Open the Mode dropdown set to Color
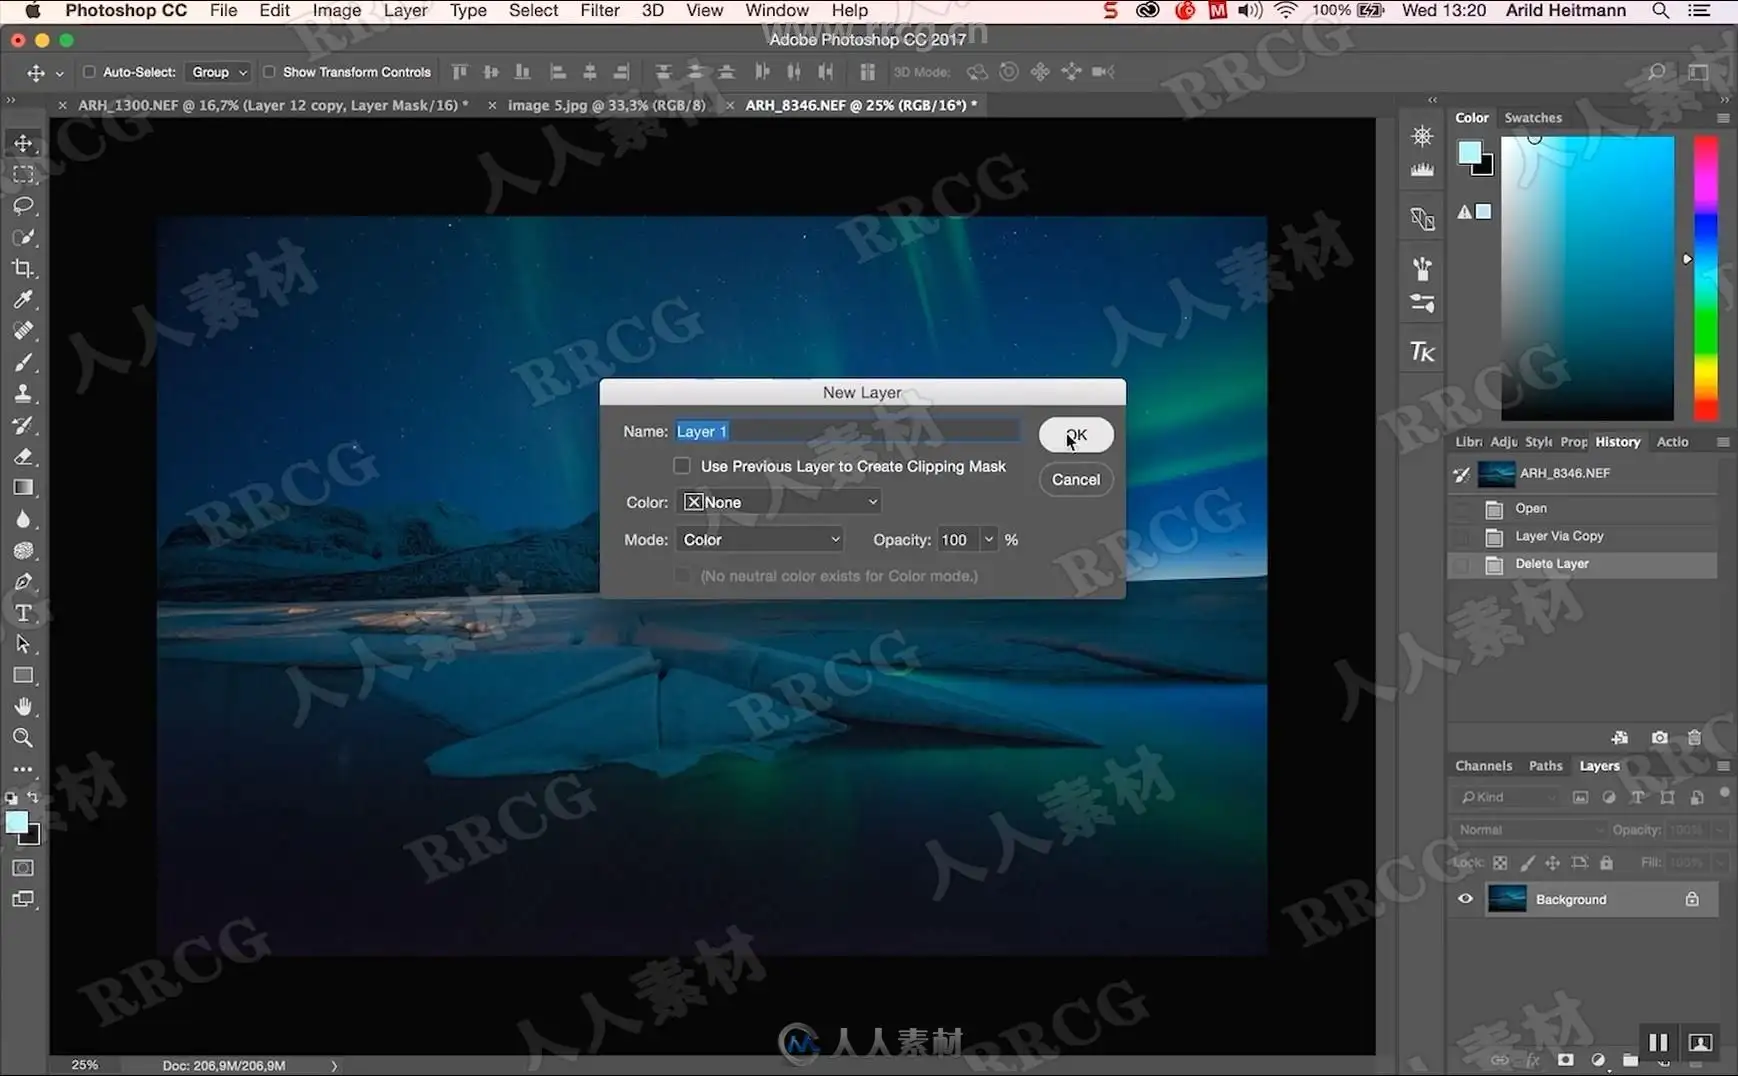The image size is (1738, 1076). point(760,540)
